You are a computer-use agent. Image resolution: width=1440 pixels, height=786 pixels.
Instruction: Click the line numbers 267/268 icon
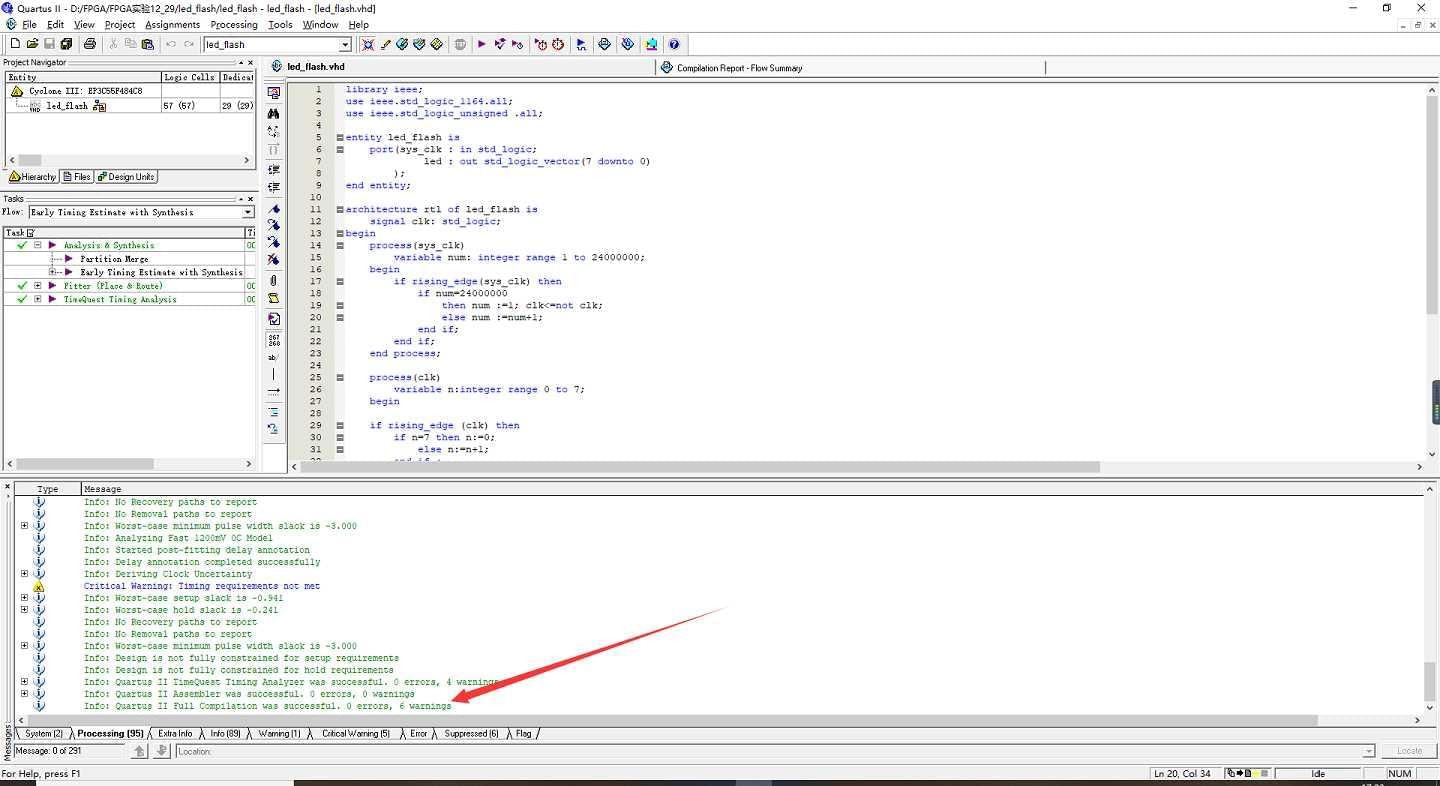273,340
